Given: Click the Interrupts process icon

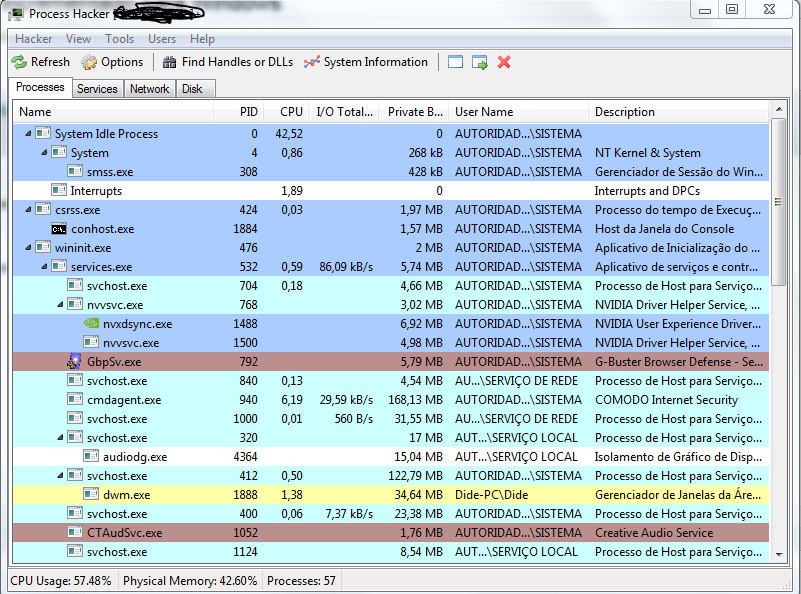Looking at the screenshot, I should [x=59, y=191].
